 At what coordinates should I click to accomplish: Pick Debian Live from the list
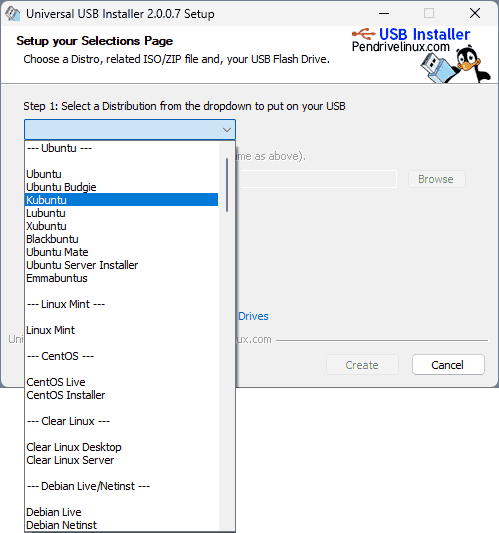click(x=121, y=512)
